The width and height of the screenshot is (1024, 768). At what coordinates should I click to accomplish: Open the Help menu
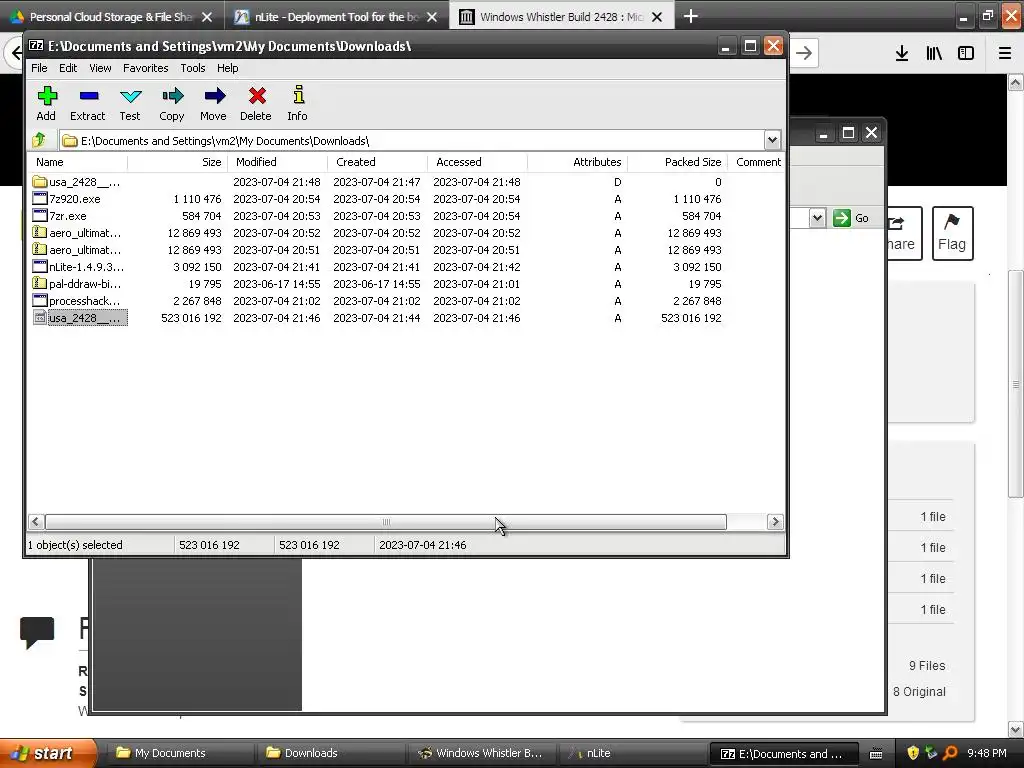tap(227, 68)
